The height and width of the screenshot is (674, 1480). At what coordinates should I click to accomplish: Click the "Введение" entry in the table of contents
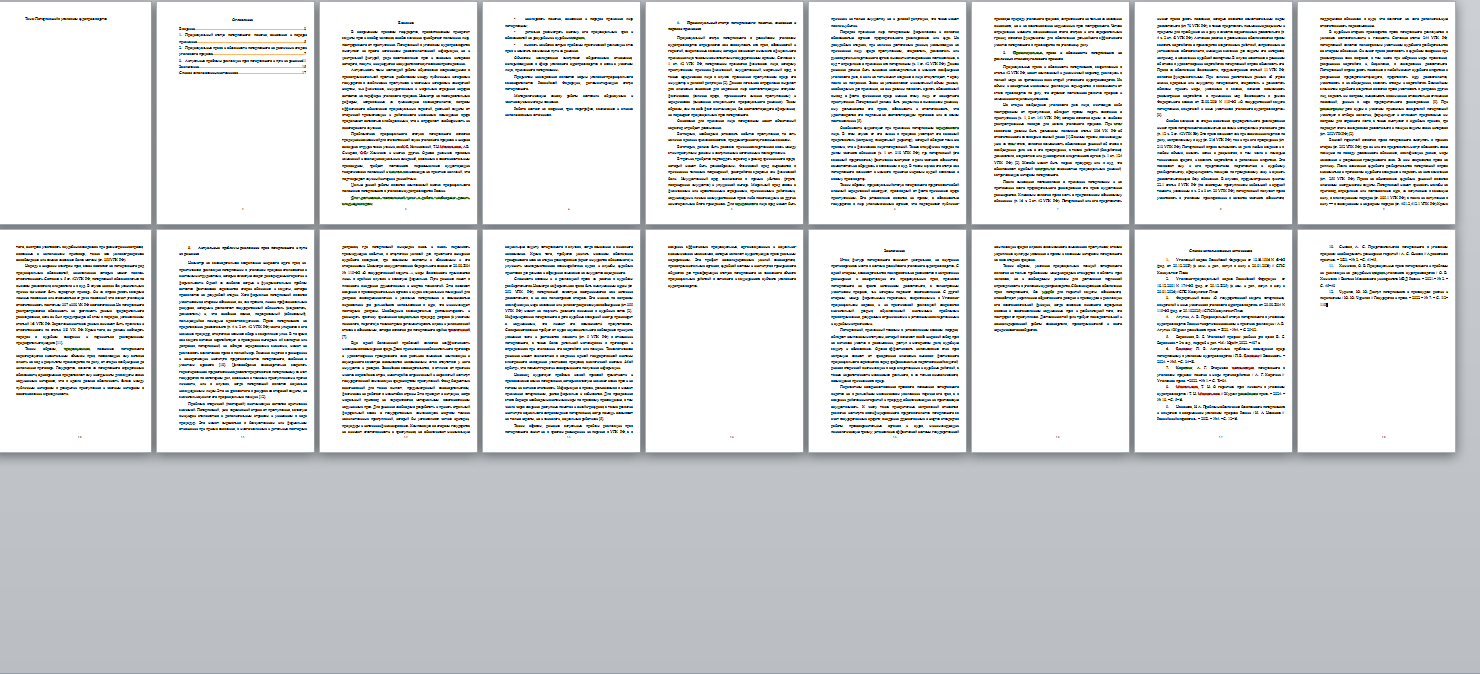tap(242, 31)
